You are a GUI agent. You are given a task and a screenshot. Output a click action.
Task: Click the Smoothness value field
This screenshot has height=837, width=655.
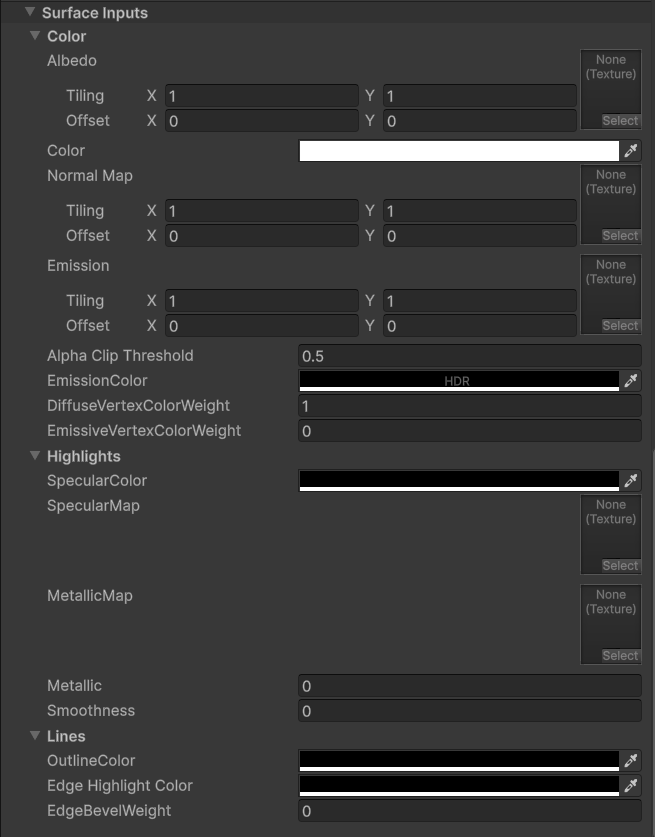(470, 711)
